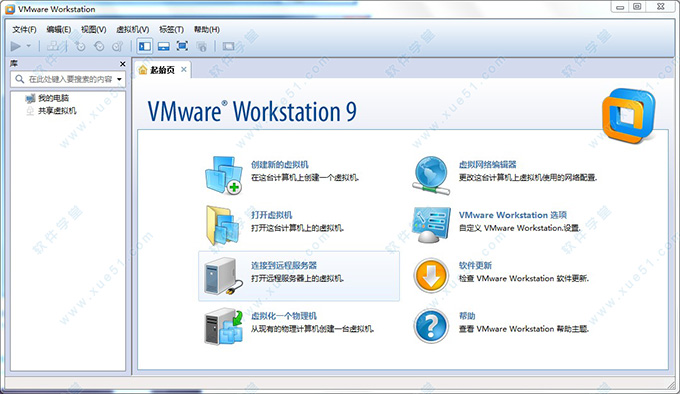Image resolution: width=680 pixels, height=394 pixels.
Task: Click text 更改这台计算机上虚拟机使用的网络配置
Action: [528, 177]
